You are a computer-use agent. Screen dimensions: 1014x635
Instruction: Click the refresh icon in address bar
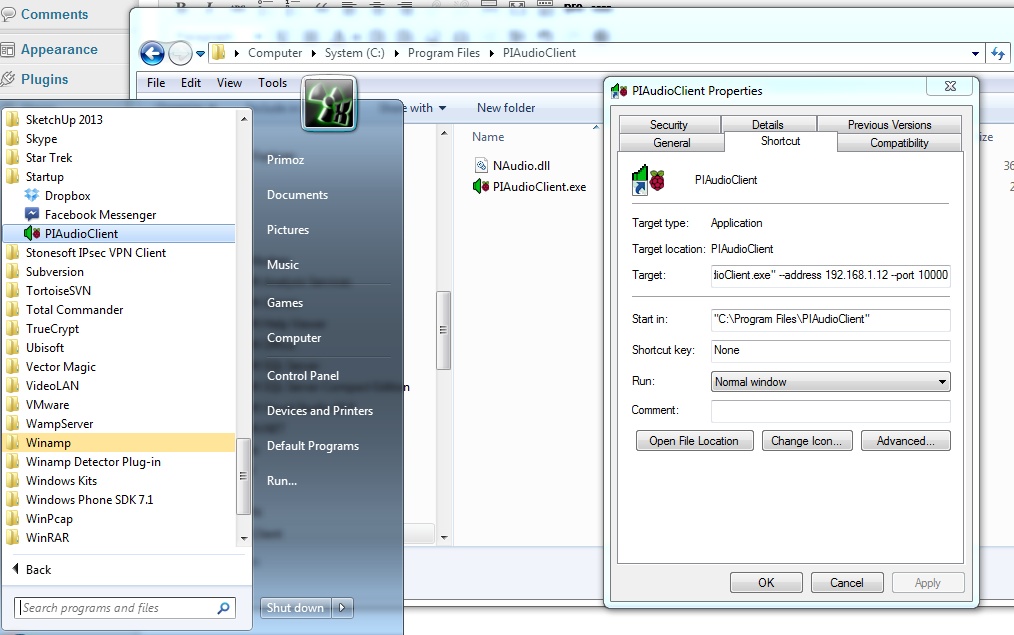(998, 54)
